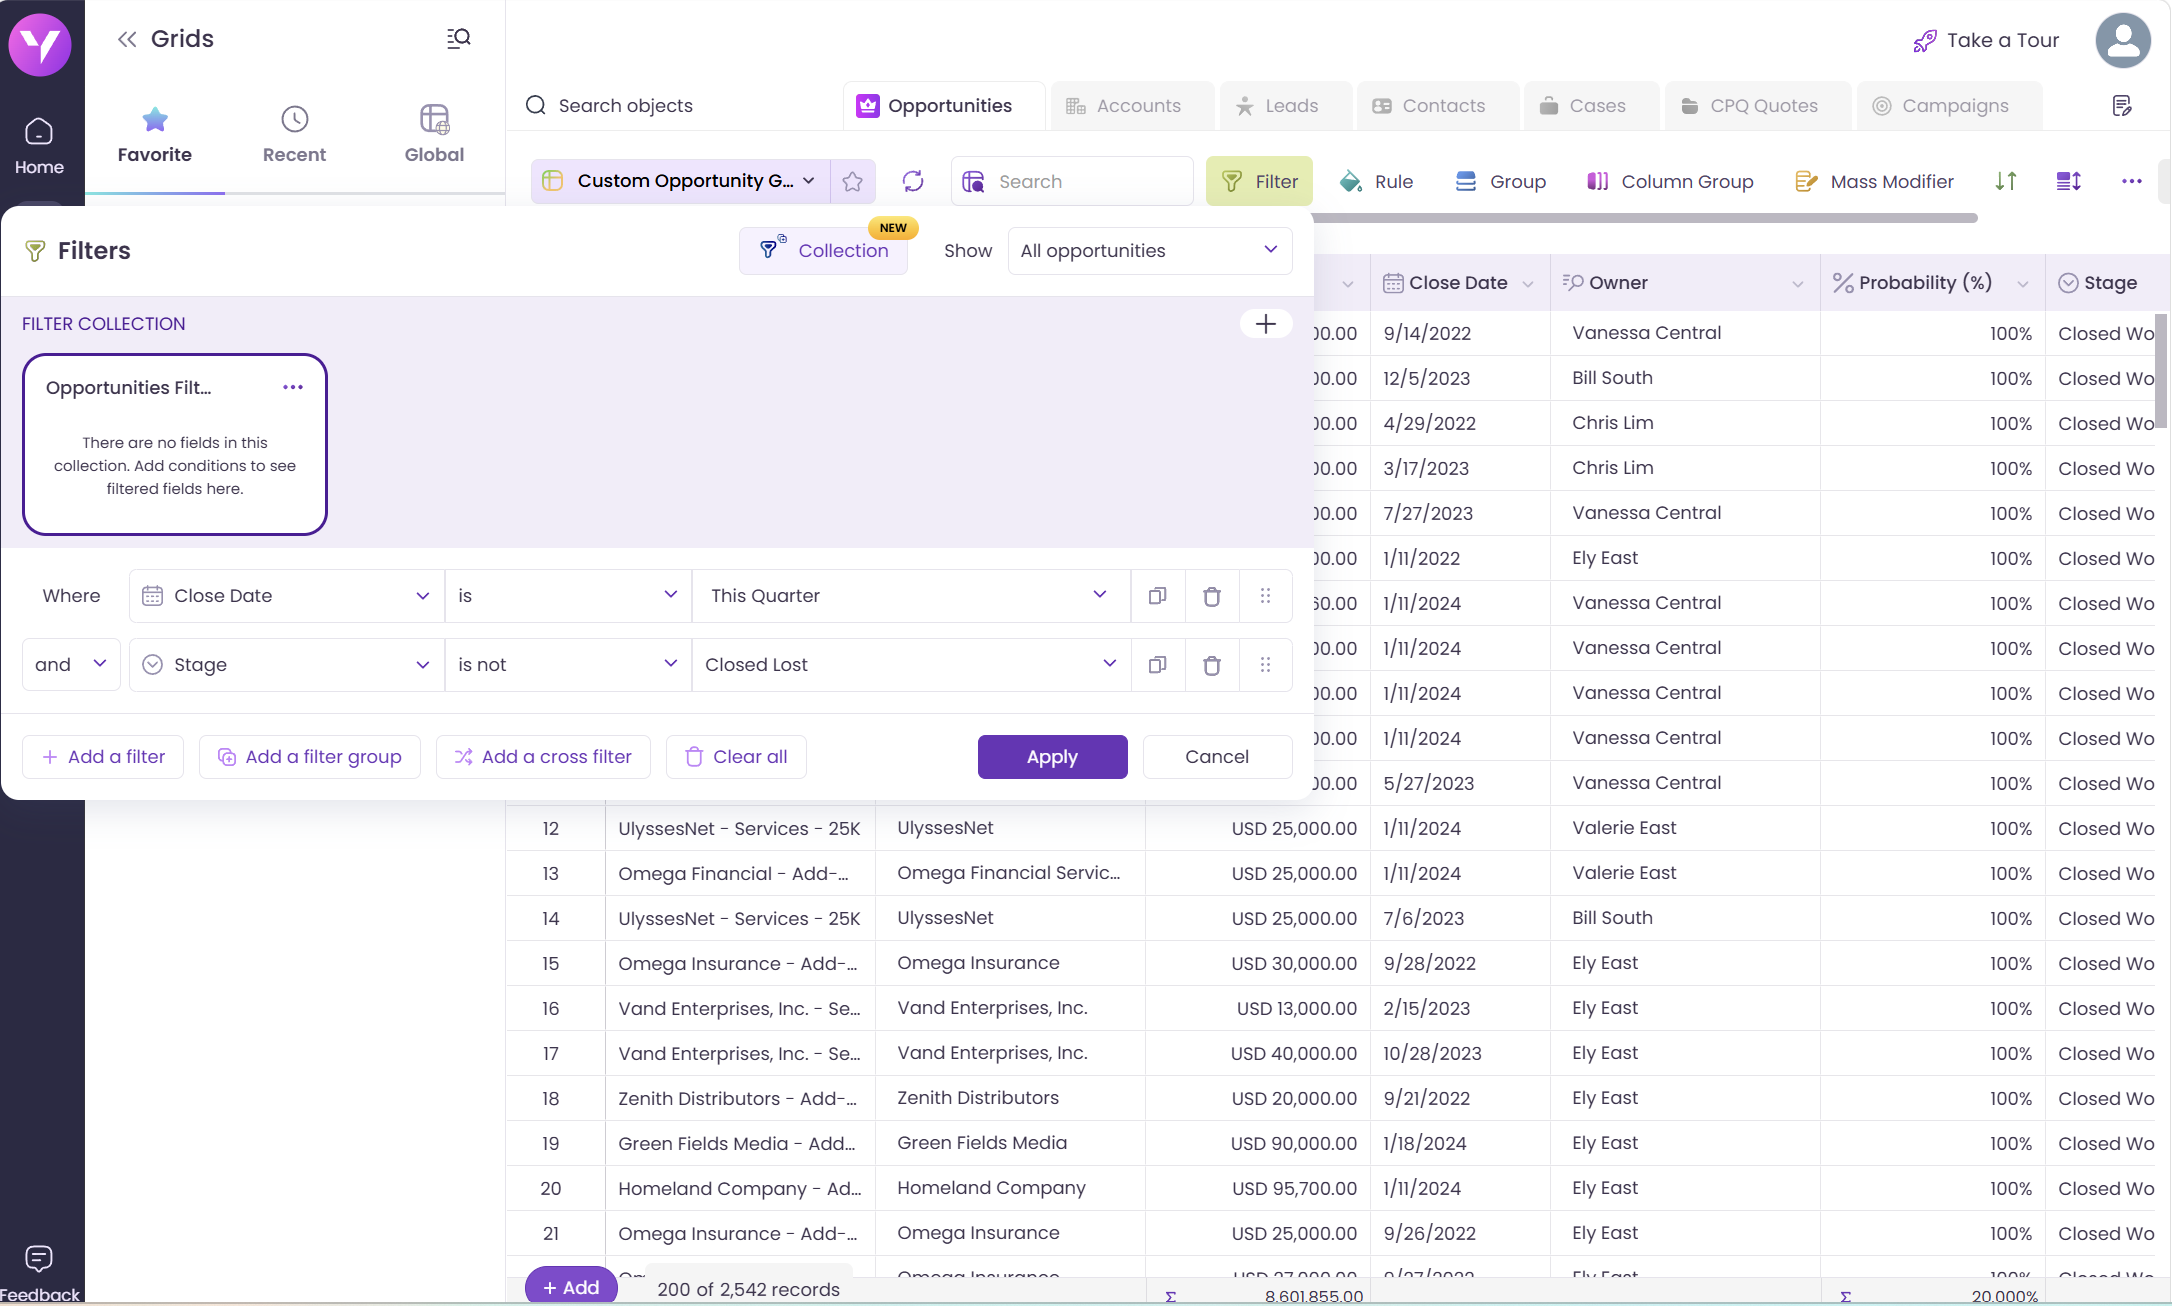The image size is (2172, 1306).
Task: Open more toolbar options
Action: [x=2132, y=181]
